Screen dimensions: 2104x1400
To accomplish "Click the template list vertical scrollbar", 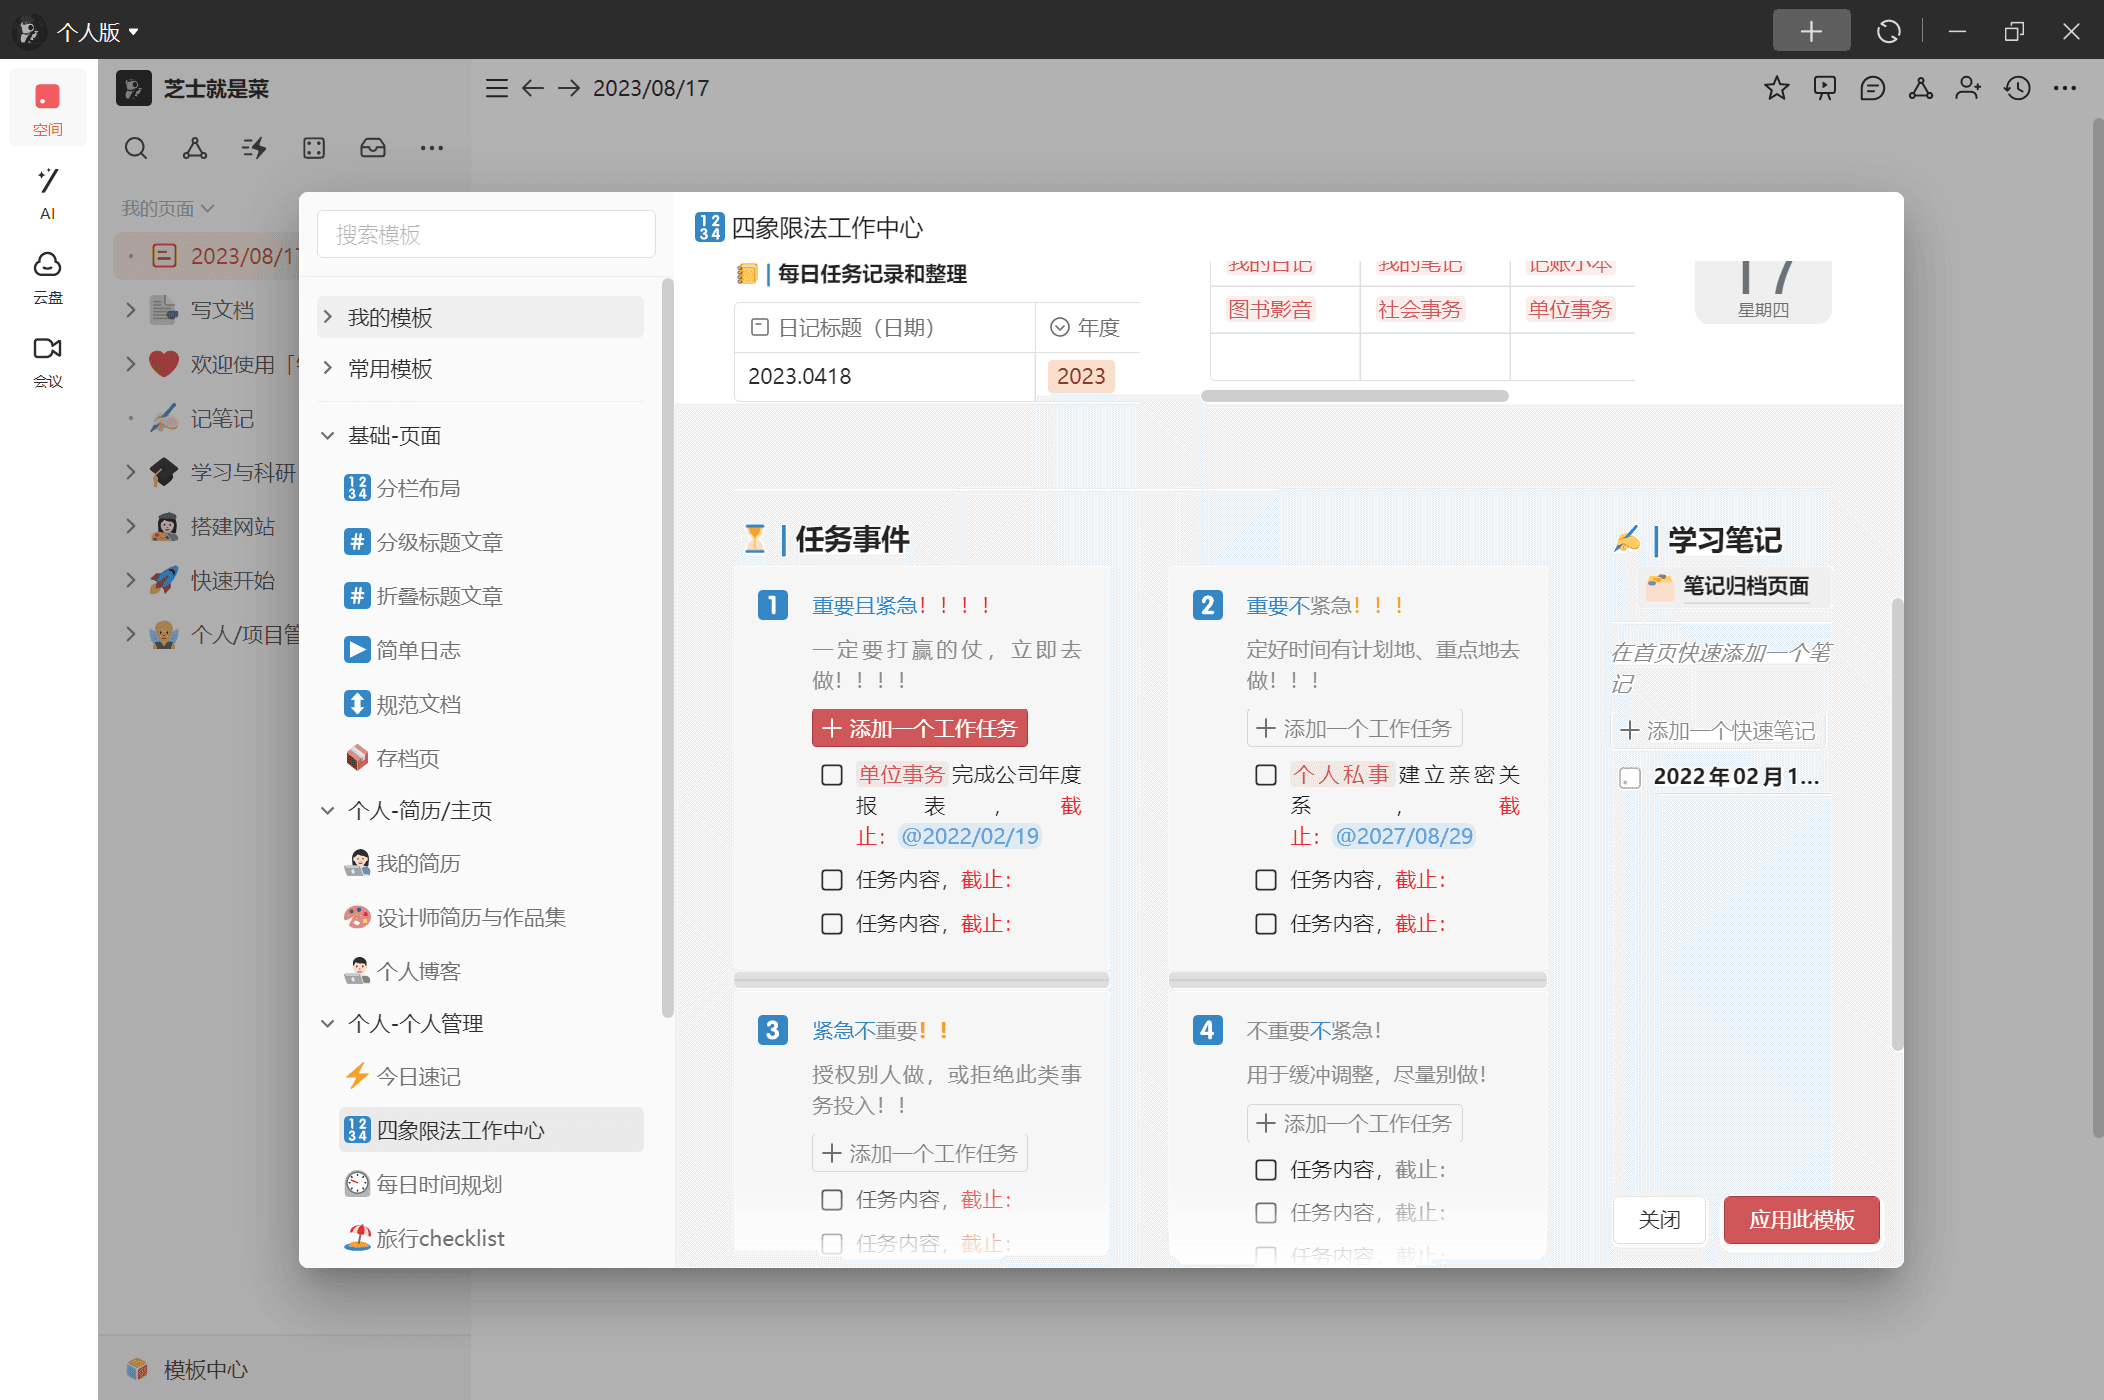I will pyautogui.click(x=667, y=648).
